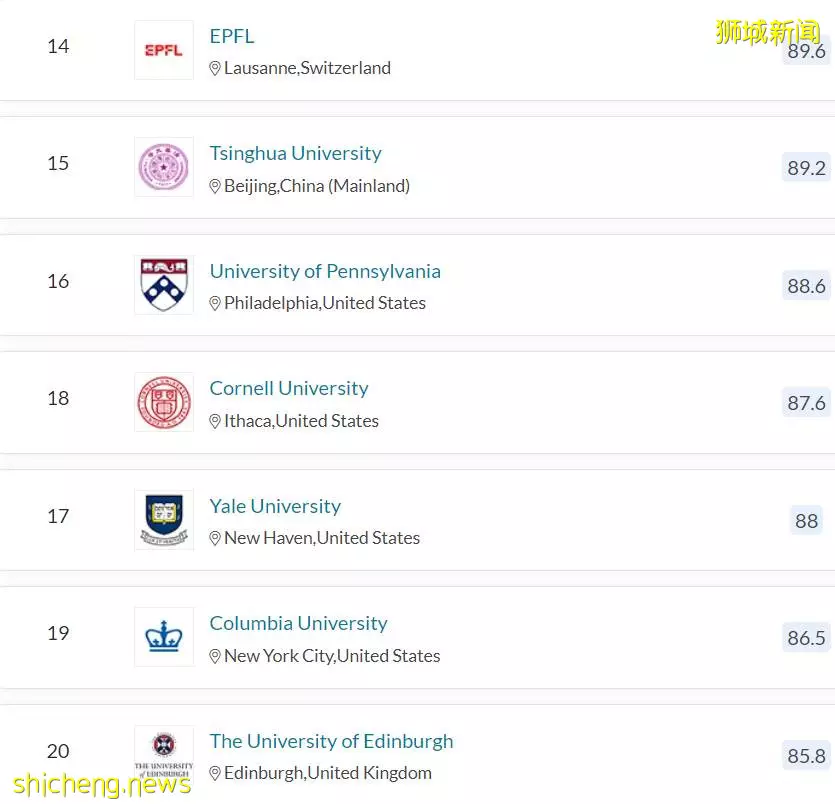Open the Yale University link
This screenshot has height=804, width=835.
[275, 506]
